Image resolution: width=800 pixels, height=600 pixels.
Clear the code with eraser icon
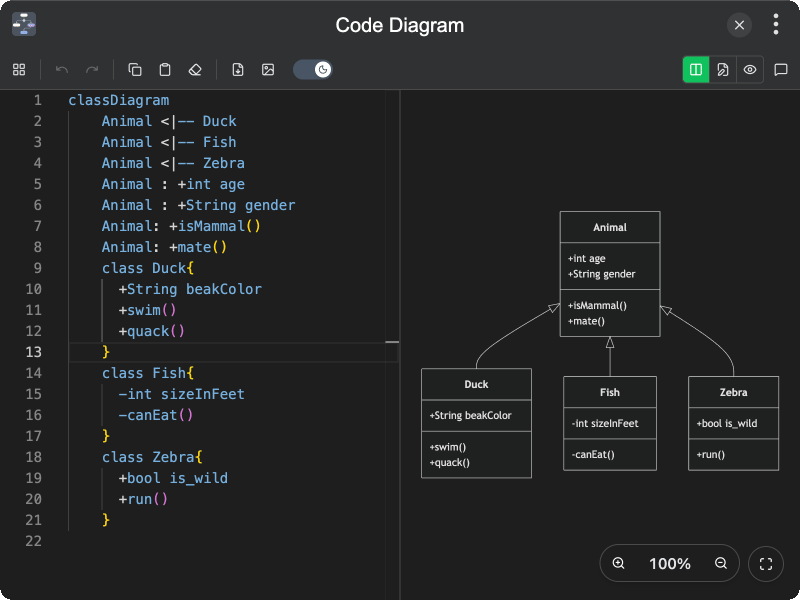[195, 69]
